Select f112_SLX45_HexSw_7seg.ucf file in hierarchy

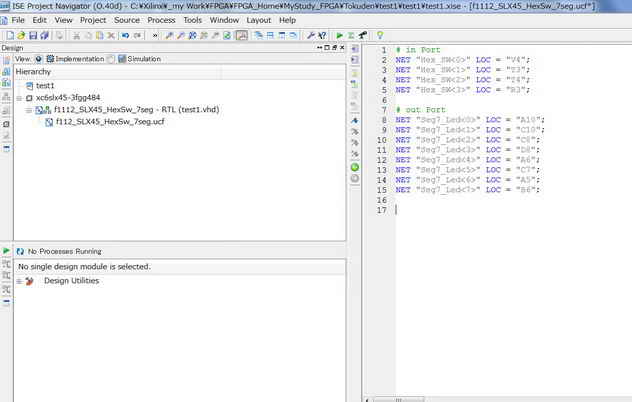(110, 122)
